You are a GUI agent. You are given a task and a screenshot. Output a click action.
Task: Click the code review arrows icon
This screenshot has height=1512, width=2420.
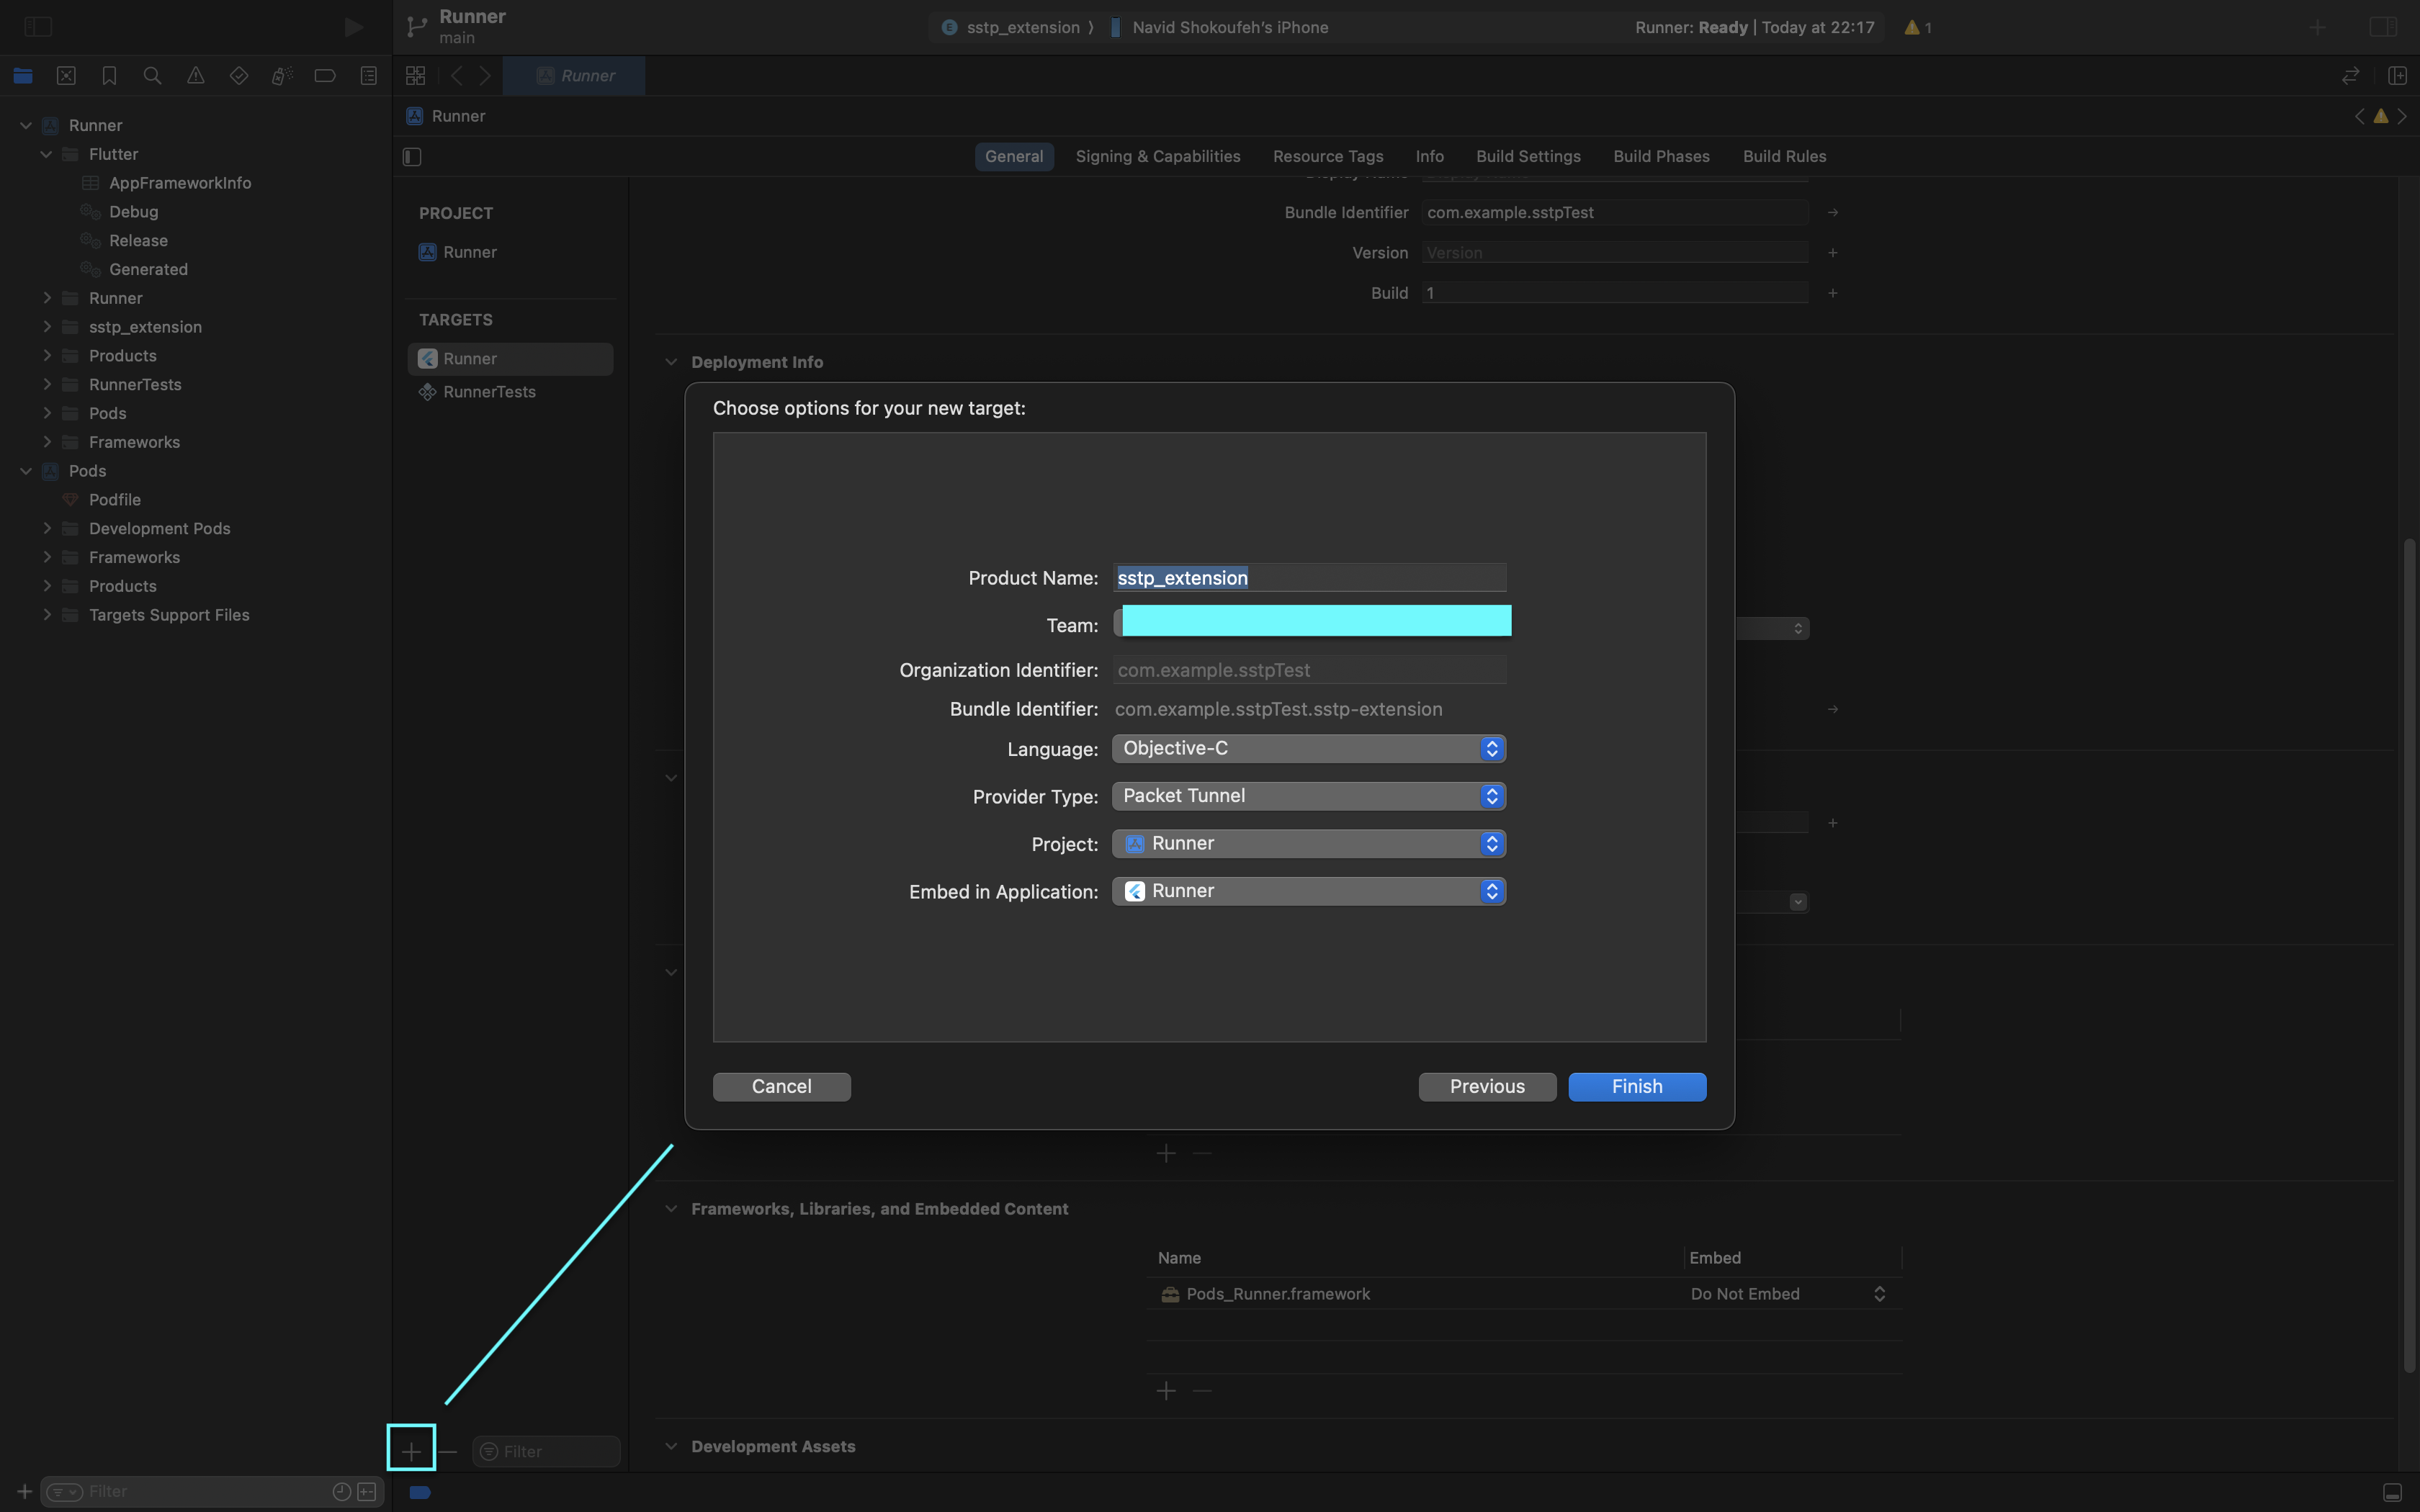[2351, 75]
